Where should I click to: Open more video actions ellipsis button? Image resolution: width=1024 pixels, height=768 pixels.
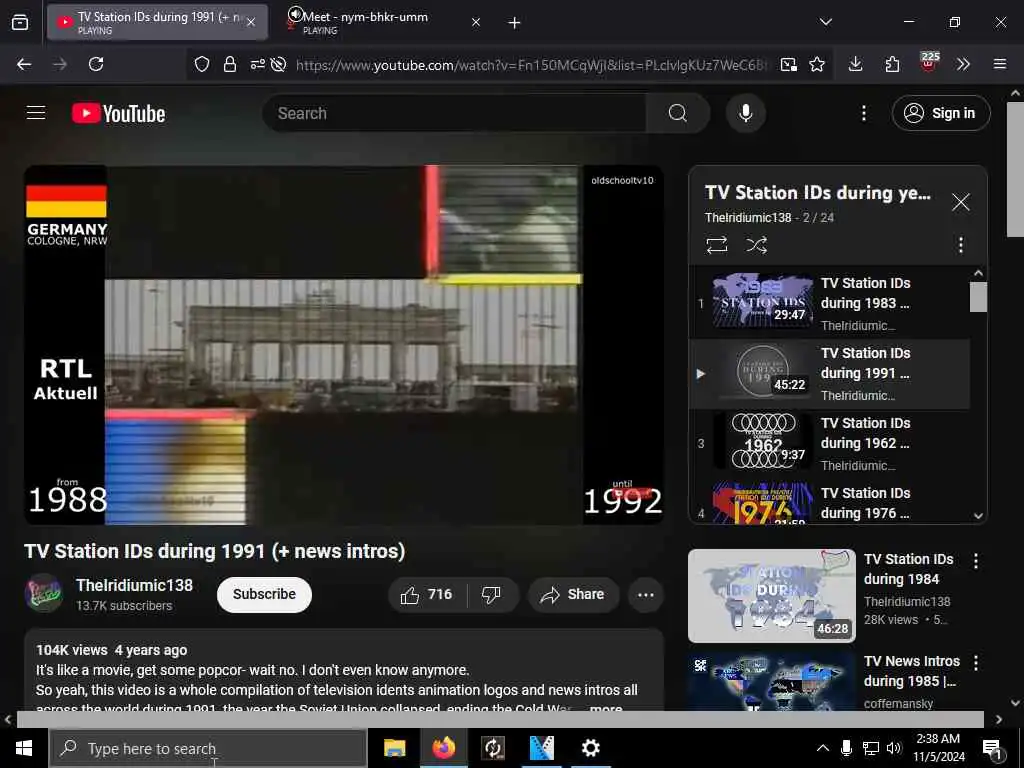645,594
